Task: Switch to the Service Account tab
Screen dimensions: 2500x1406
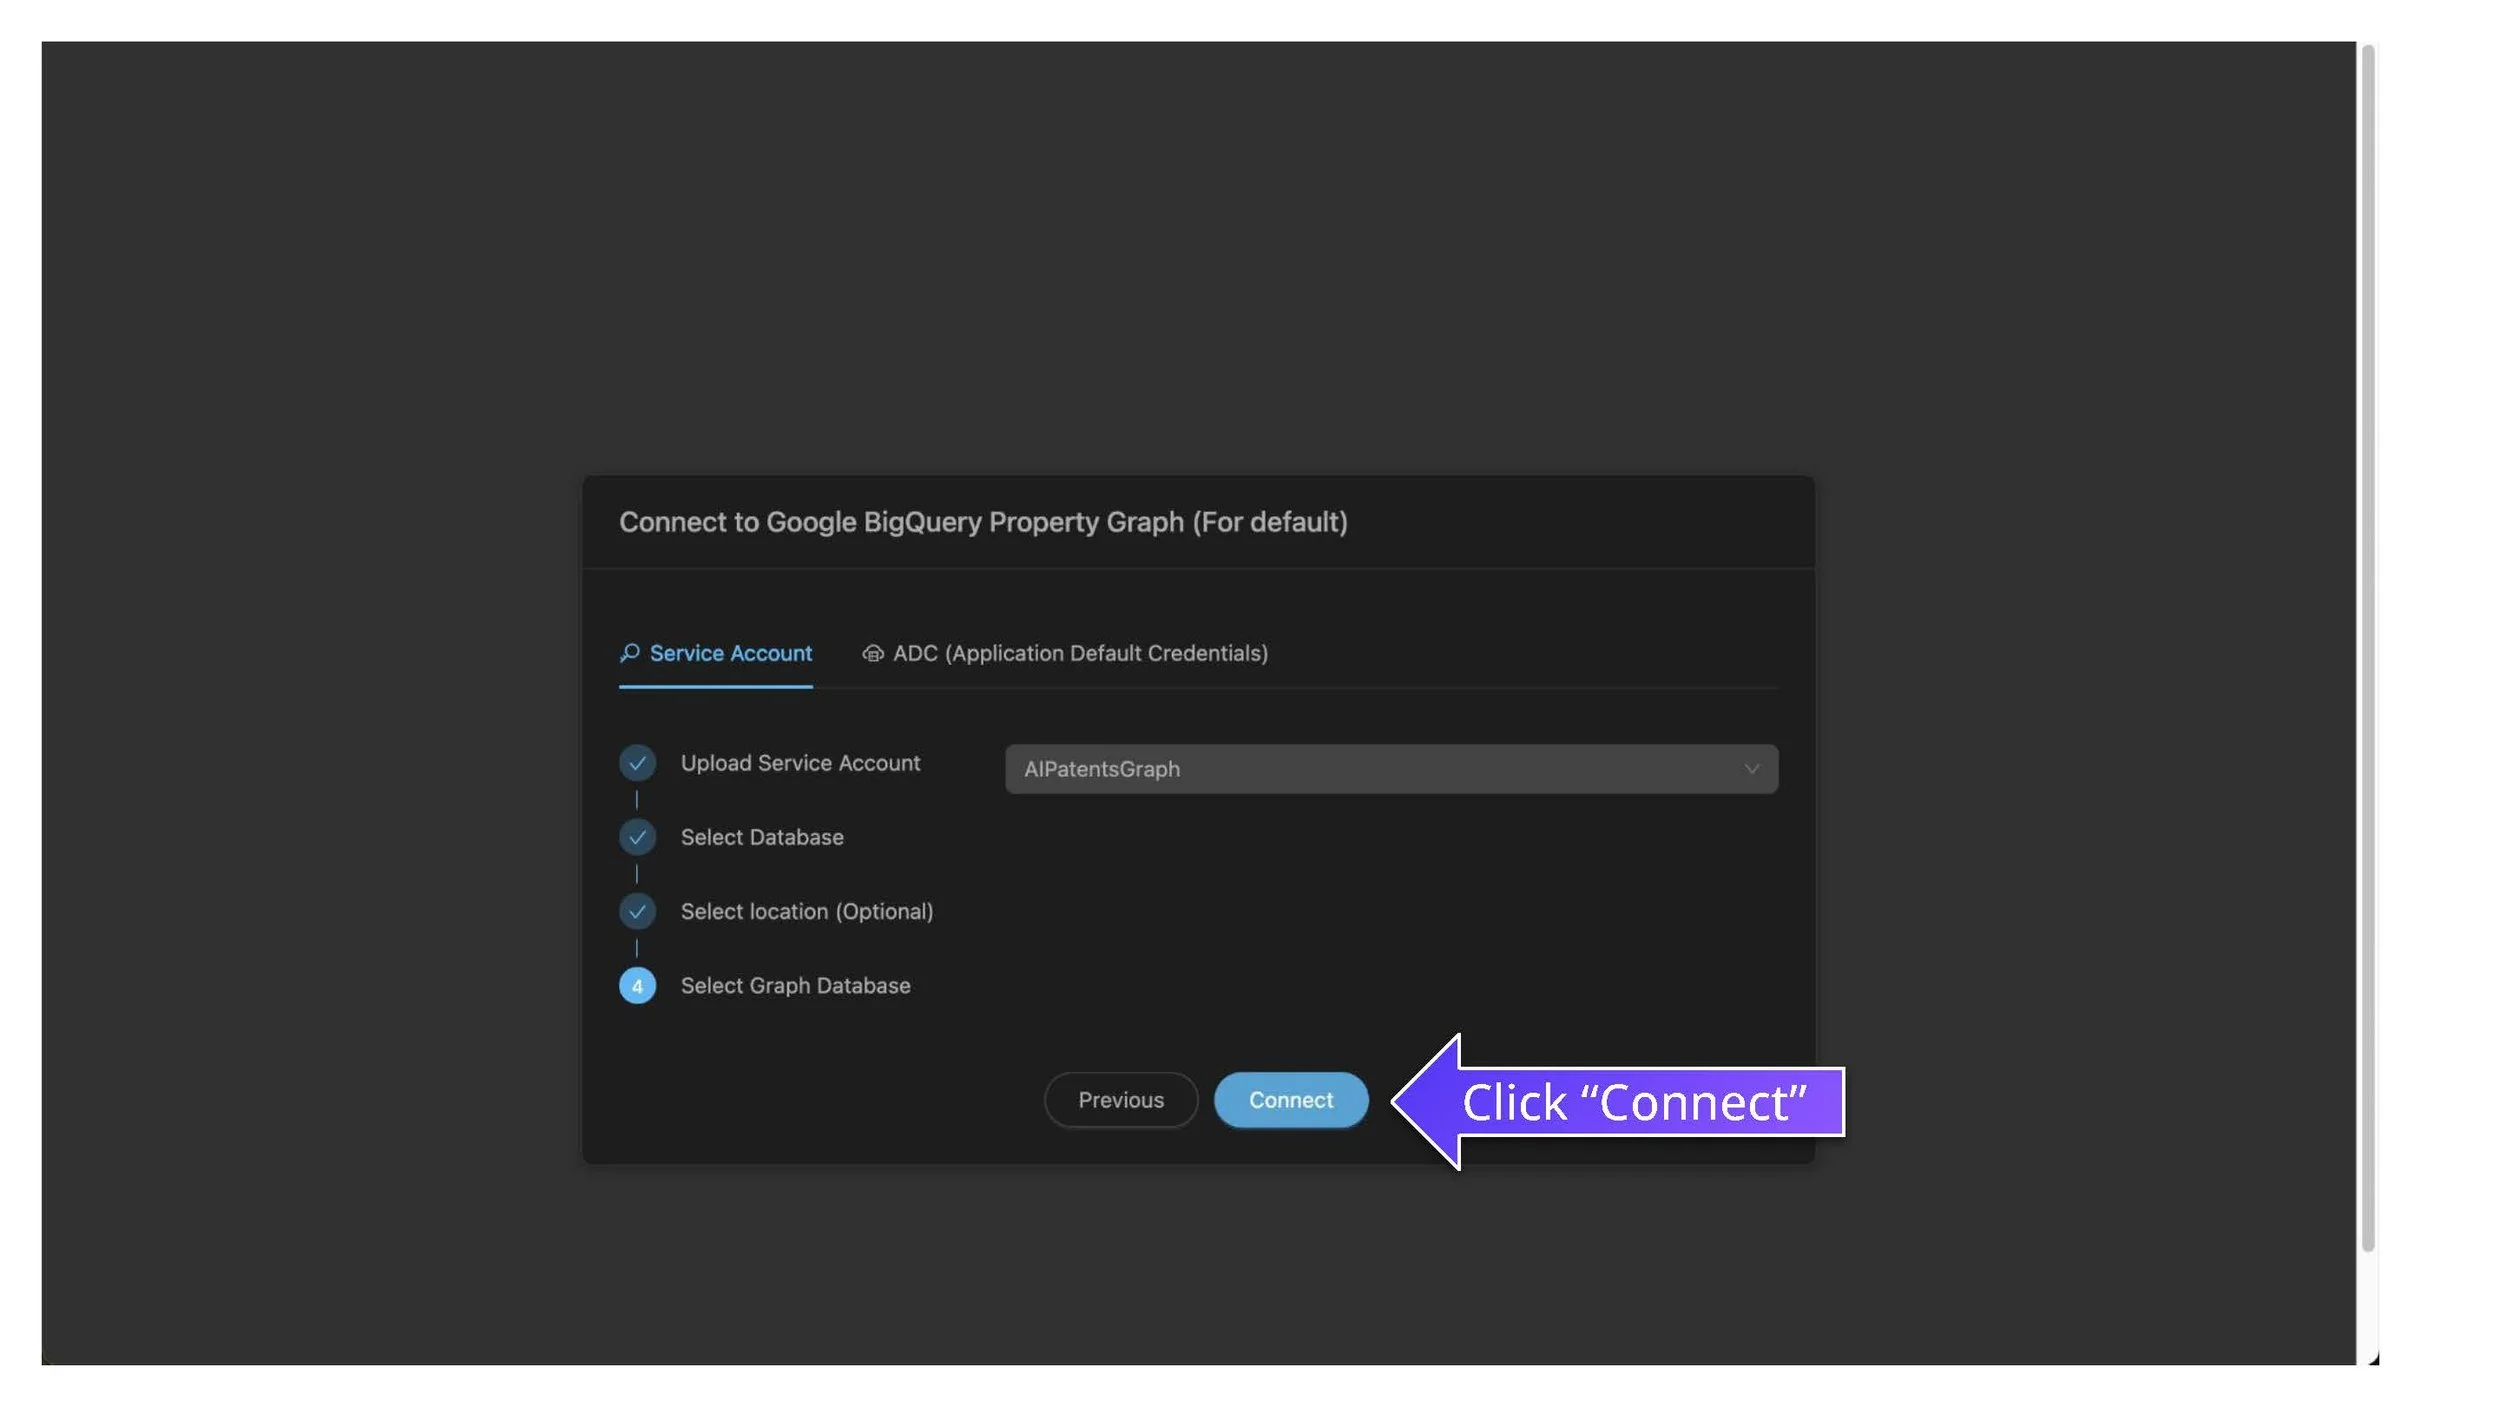Action: point(730,653)
